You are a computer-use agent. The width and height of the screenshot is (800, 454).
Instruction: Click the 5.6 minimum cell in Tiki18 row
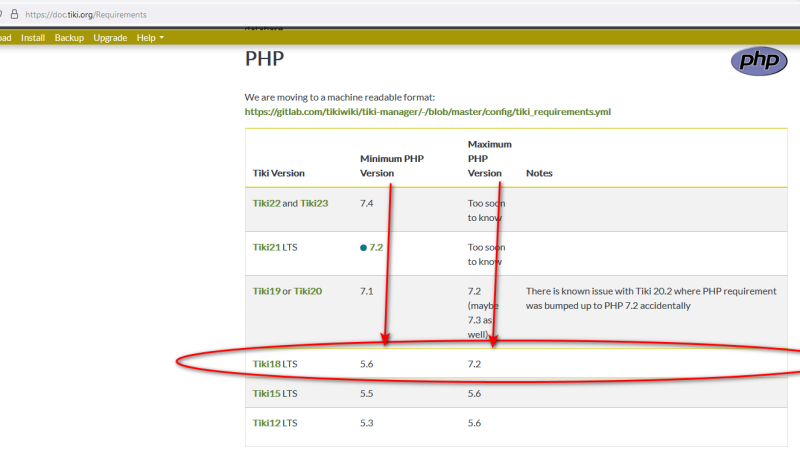(x=366, y=364)
